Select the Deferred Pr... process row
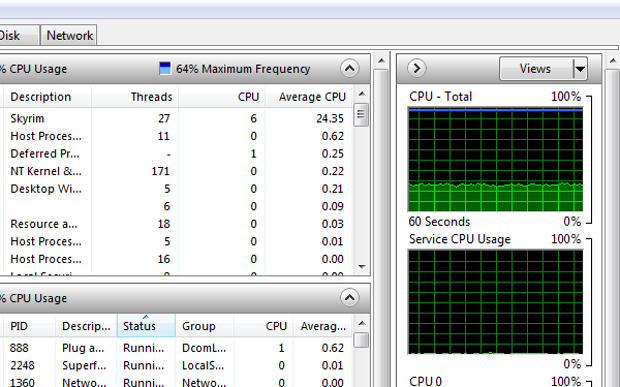 coord(176,153)
